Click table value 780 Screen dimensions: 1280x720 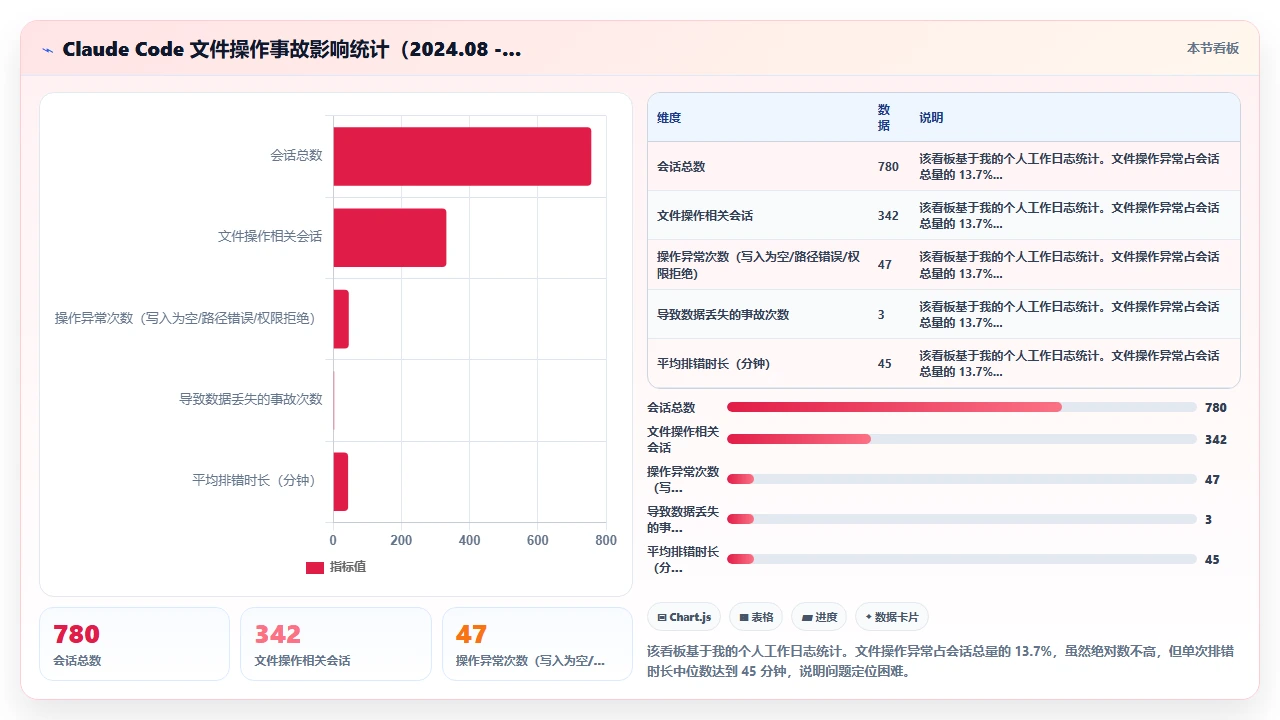tap(888, 166)
